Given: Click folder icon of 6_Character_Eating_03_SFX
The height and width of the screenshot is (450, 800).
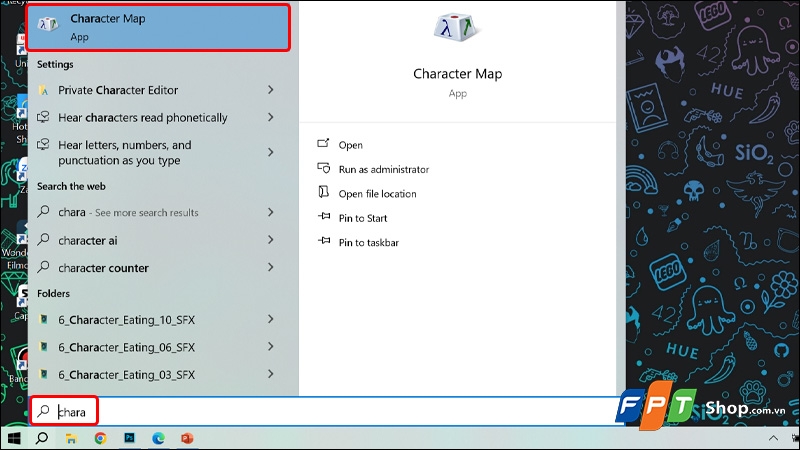Looking at the screenshot, I should (44, 374).
